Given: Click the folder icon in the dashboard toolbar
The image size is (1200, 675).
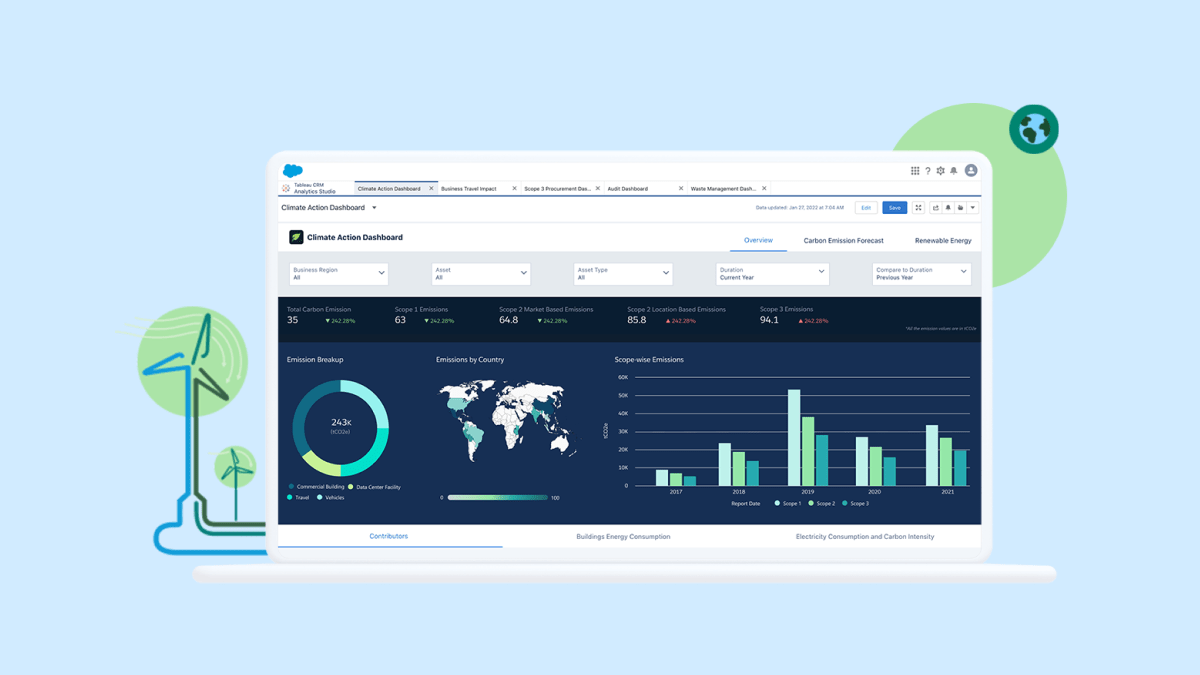Looking at the screenshot, I should click(x=960, y=208).
